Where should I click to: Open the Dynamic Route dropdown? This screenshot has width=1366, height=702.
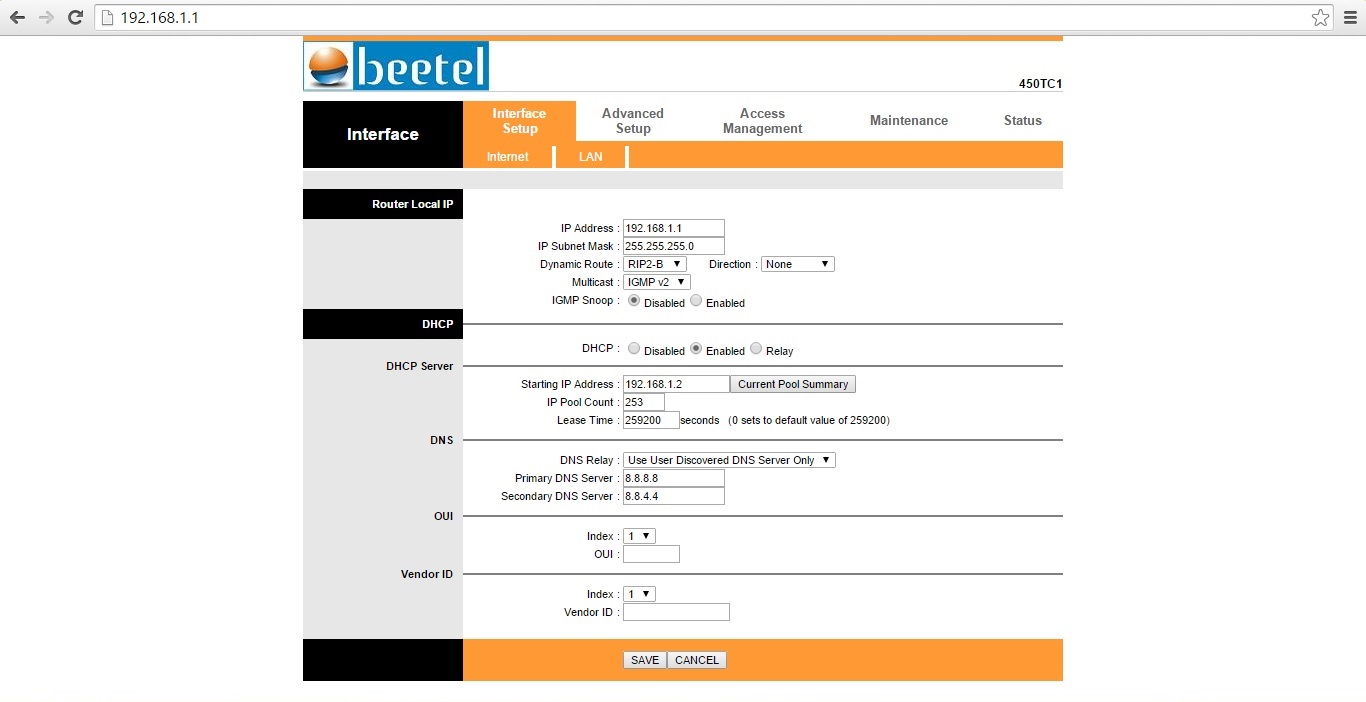pyautogui.click(x=654, y=264)
